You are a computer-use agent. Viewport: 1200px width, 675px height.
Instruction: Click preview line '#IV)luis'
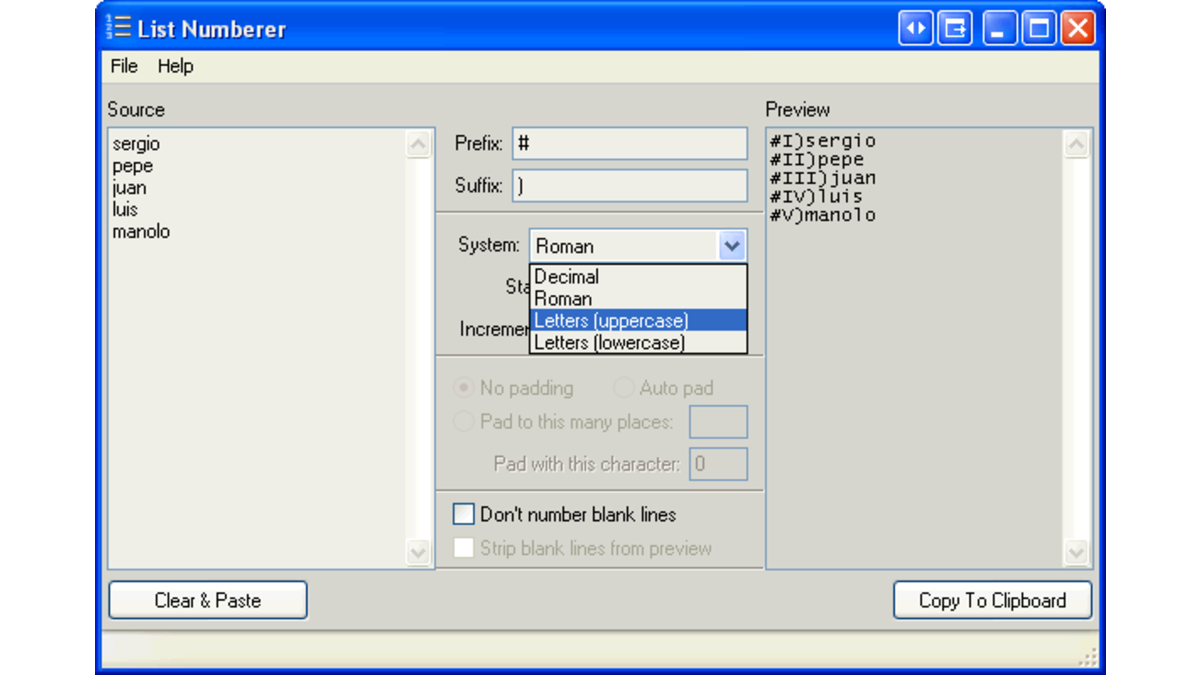817,197
